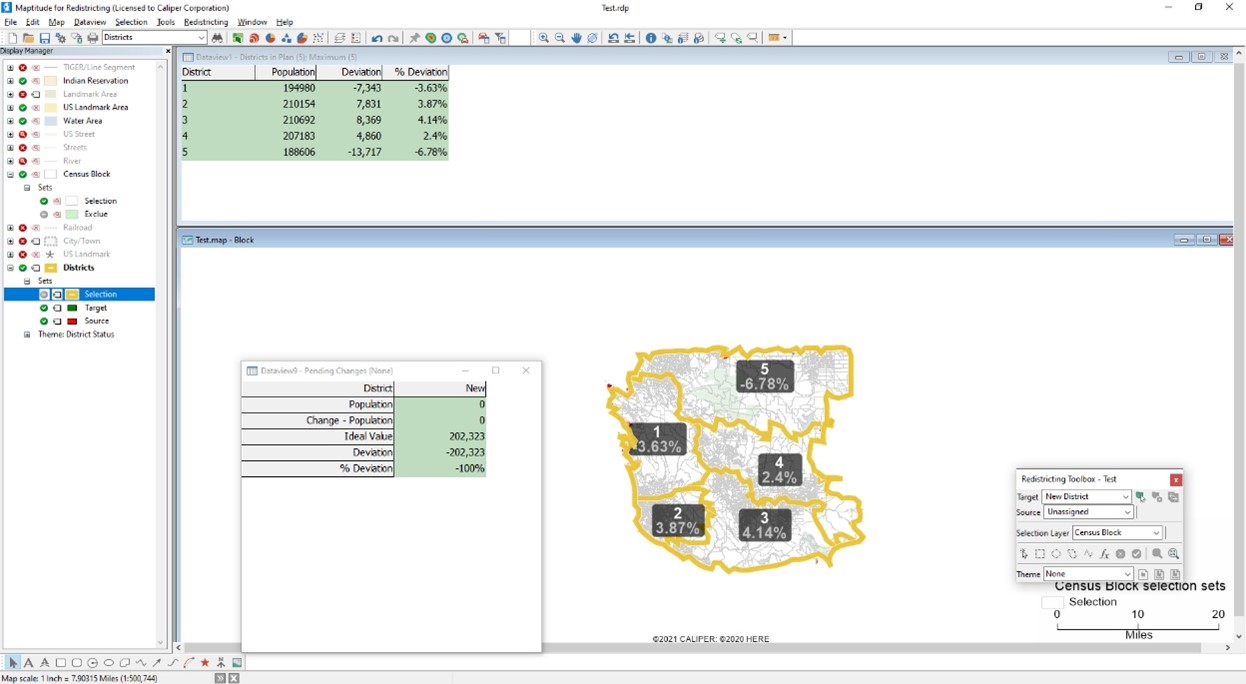Toggle visibility of the Water Area layer
Screen dimensions: 1246x684
[x=22, y=121]
